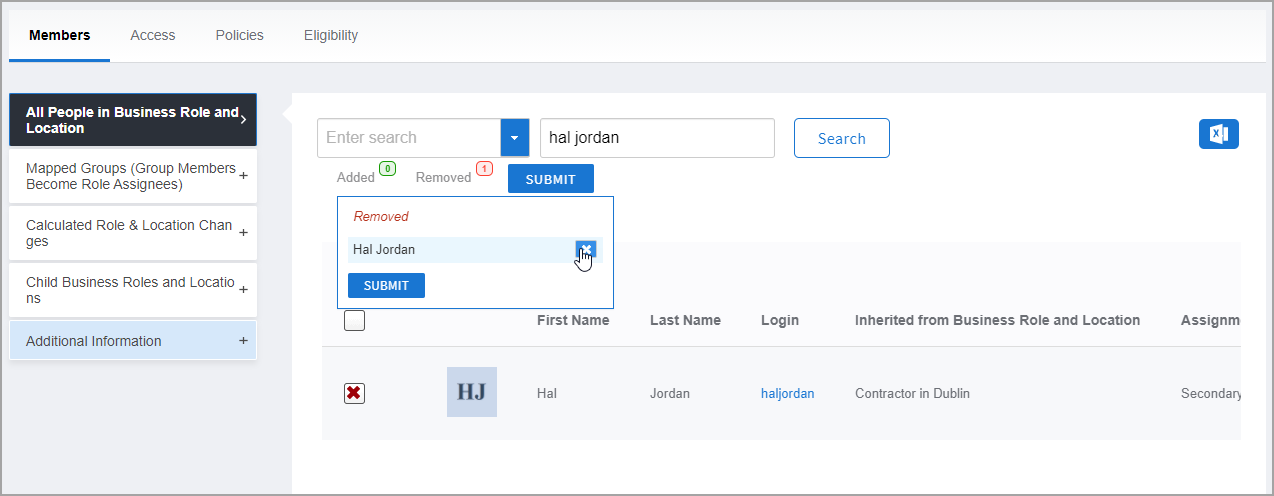Check the select-all header checkbox
This screenshot has width=1274, height=496.
click(x=354, y=321)
